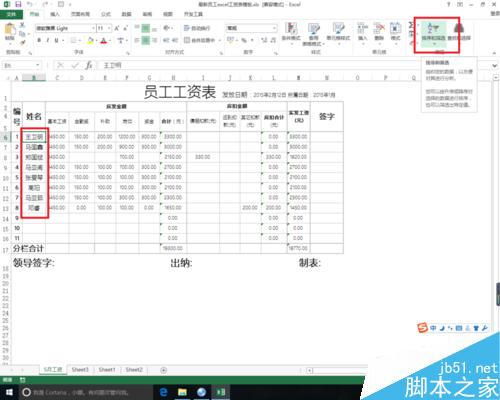Toggle top vertical alignment
The image size is (500, 400).
tap(137, 28)
